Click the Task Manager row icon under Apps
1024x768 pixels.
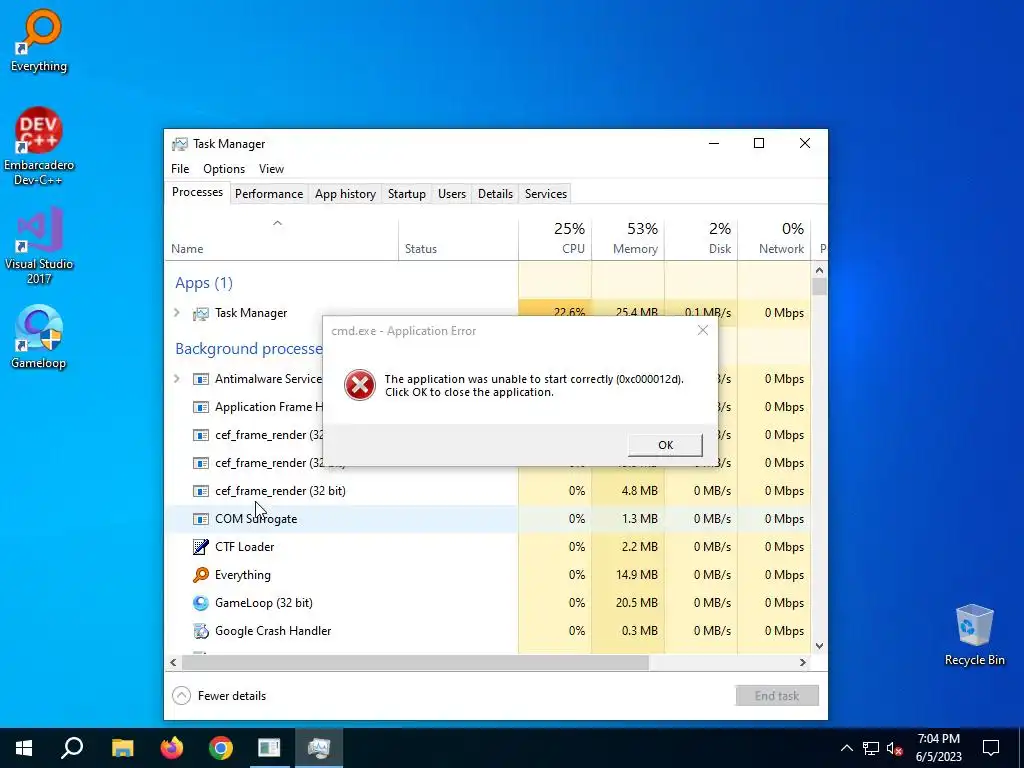pyautogui.click(x=200, y=313)
